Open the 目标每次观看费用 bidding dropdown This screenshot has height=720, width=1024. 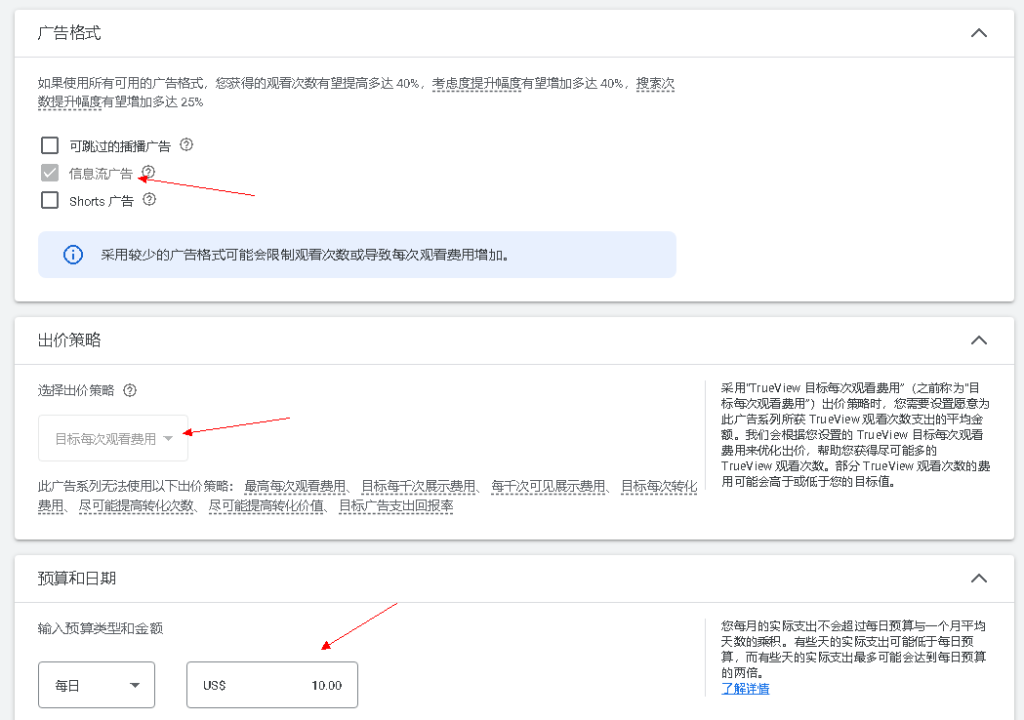[x=113, y=438]
